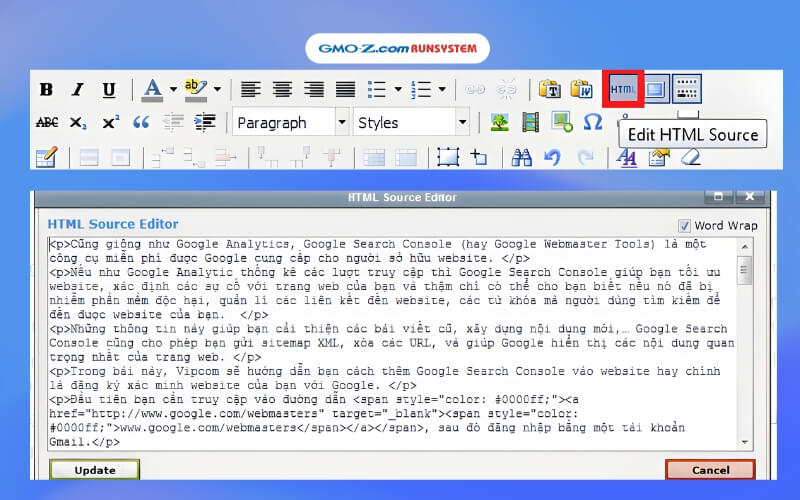Toggle Justify full alignment
Image resolution: width=800 pixels, height=500 pixels.
(345, 89)
